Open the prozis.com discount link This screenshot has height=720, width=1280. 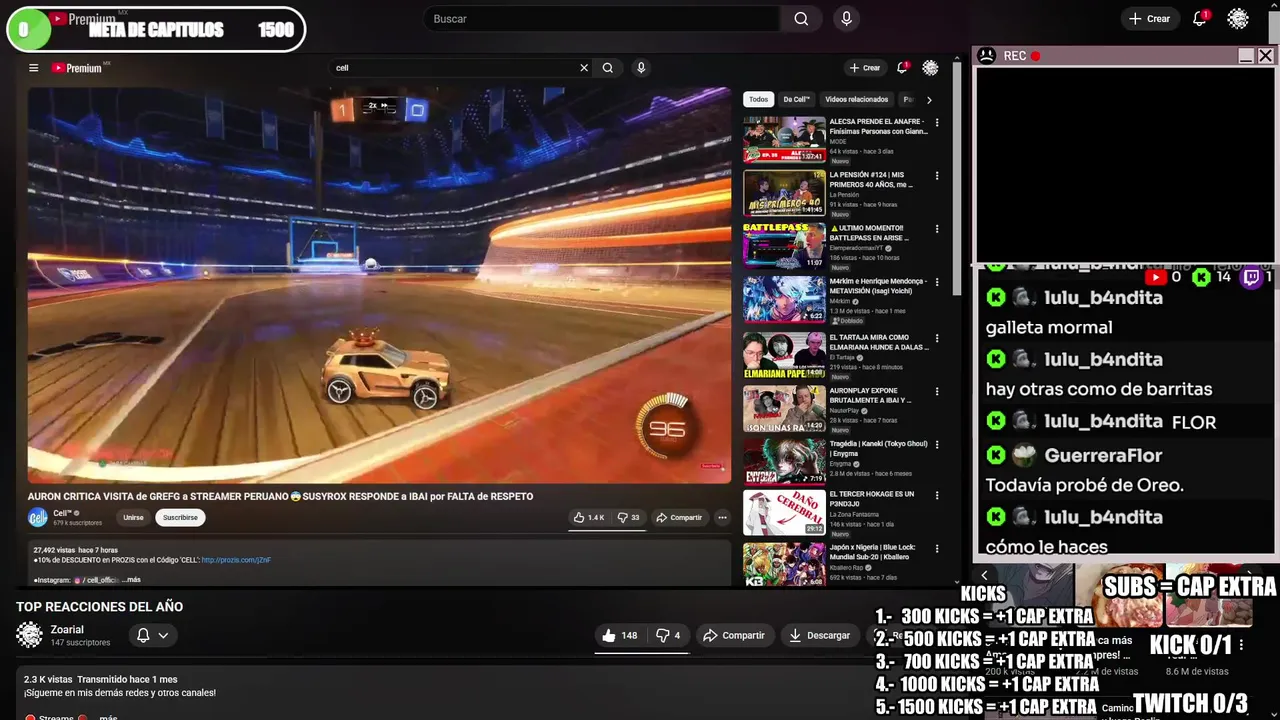(236, 560)
